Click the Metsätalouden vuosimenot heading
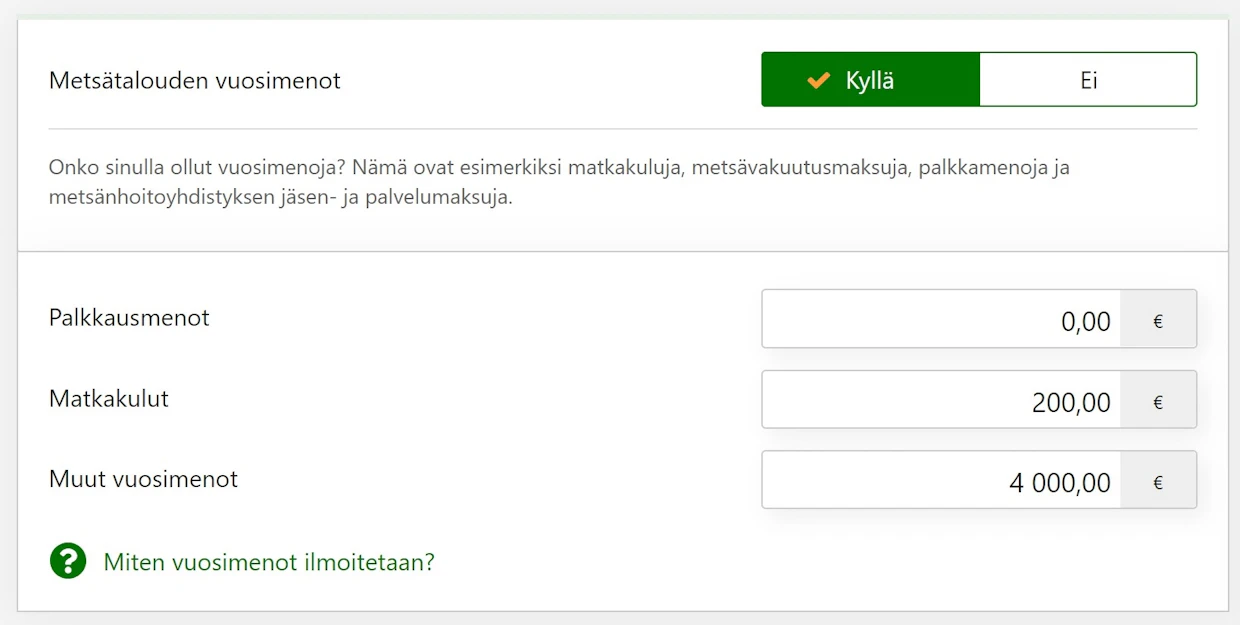The height and width of the screenshot is (625, 1240). tap(195, 81)
